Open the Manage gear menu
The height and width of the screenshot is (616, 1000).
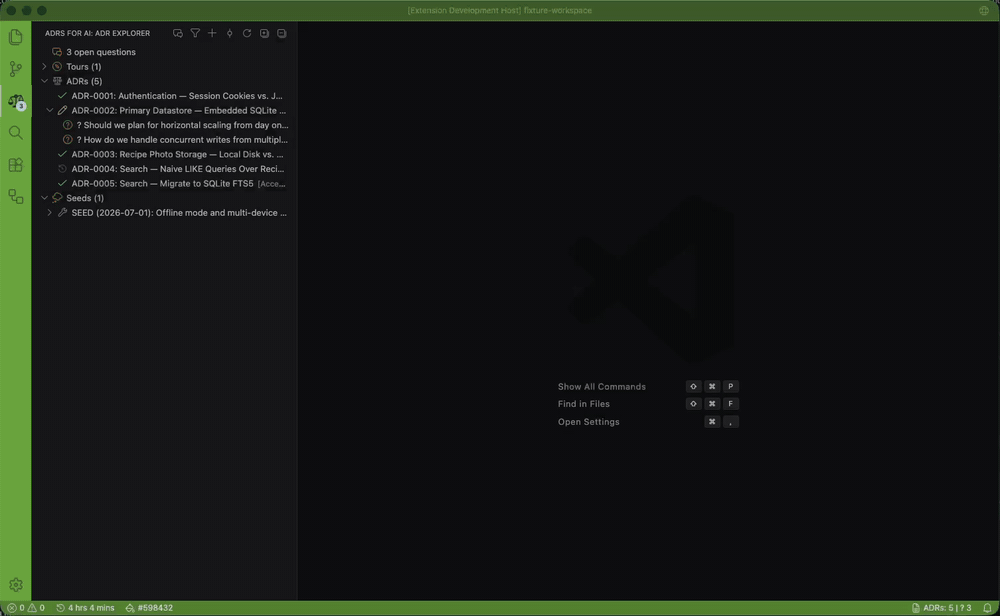pyautogui.click(x=15, y=585)
